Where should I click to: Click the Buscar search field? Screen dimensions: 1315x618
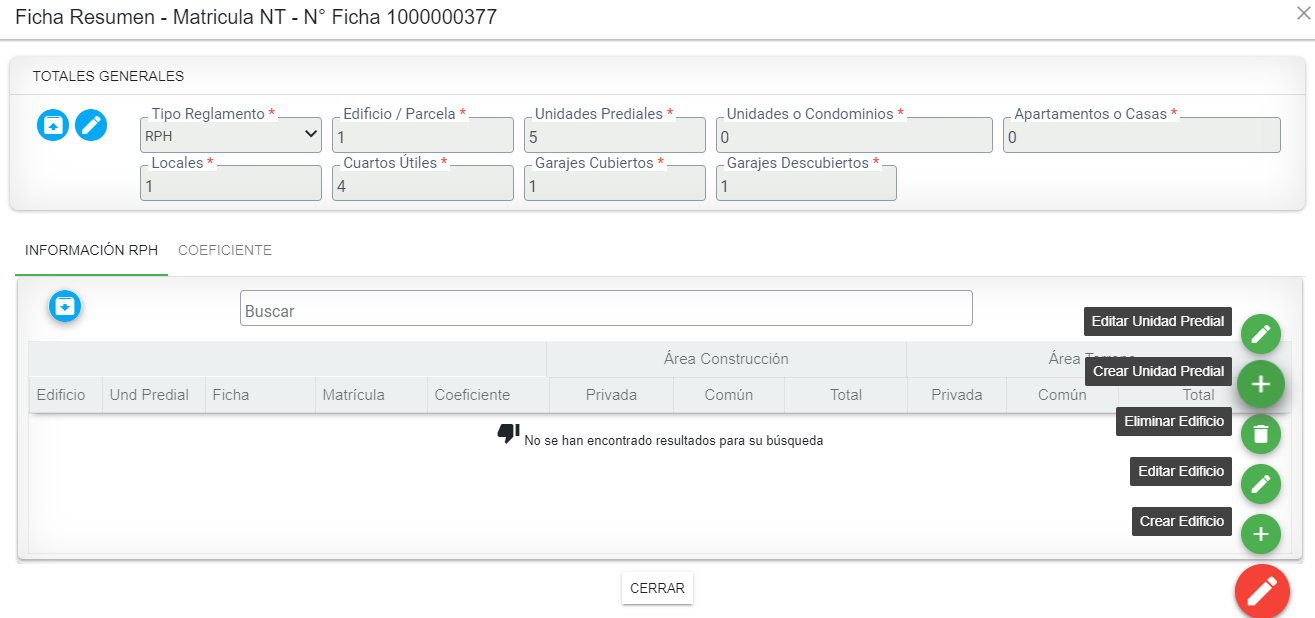pyautogui.click(x=605, y=309)
